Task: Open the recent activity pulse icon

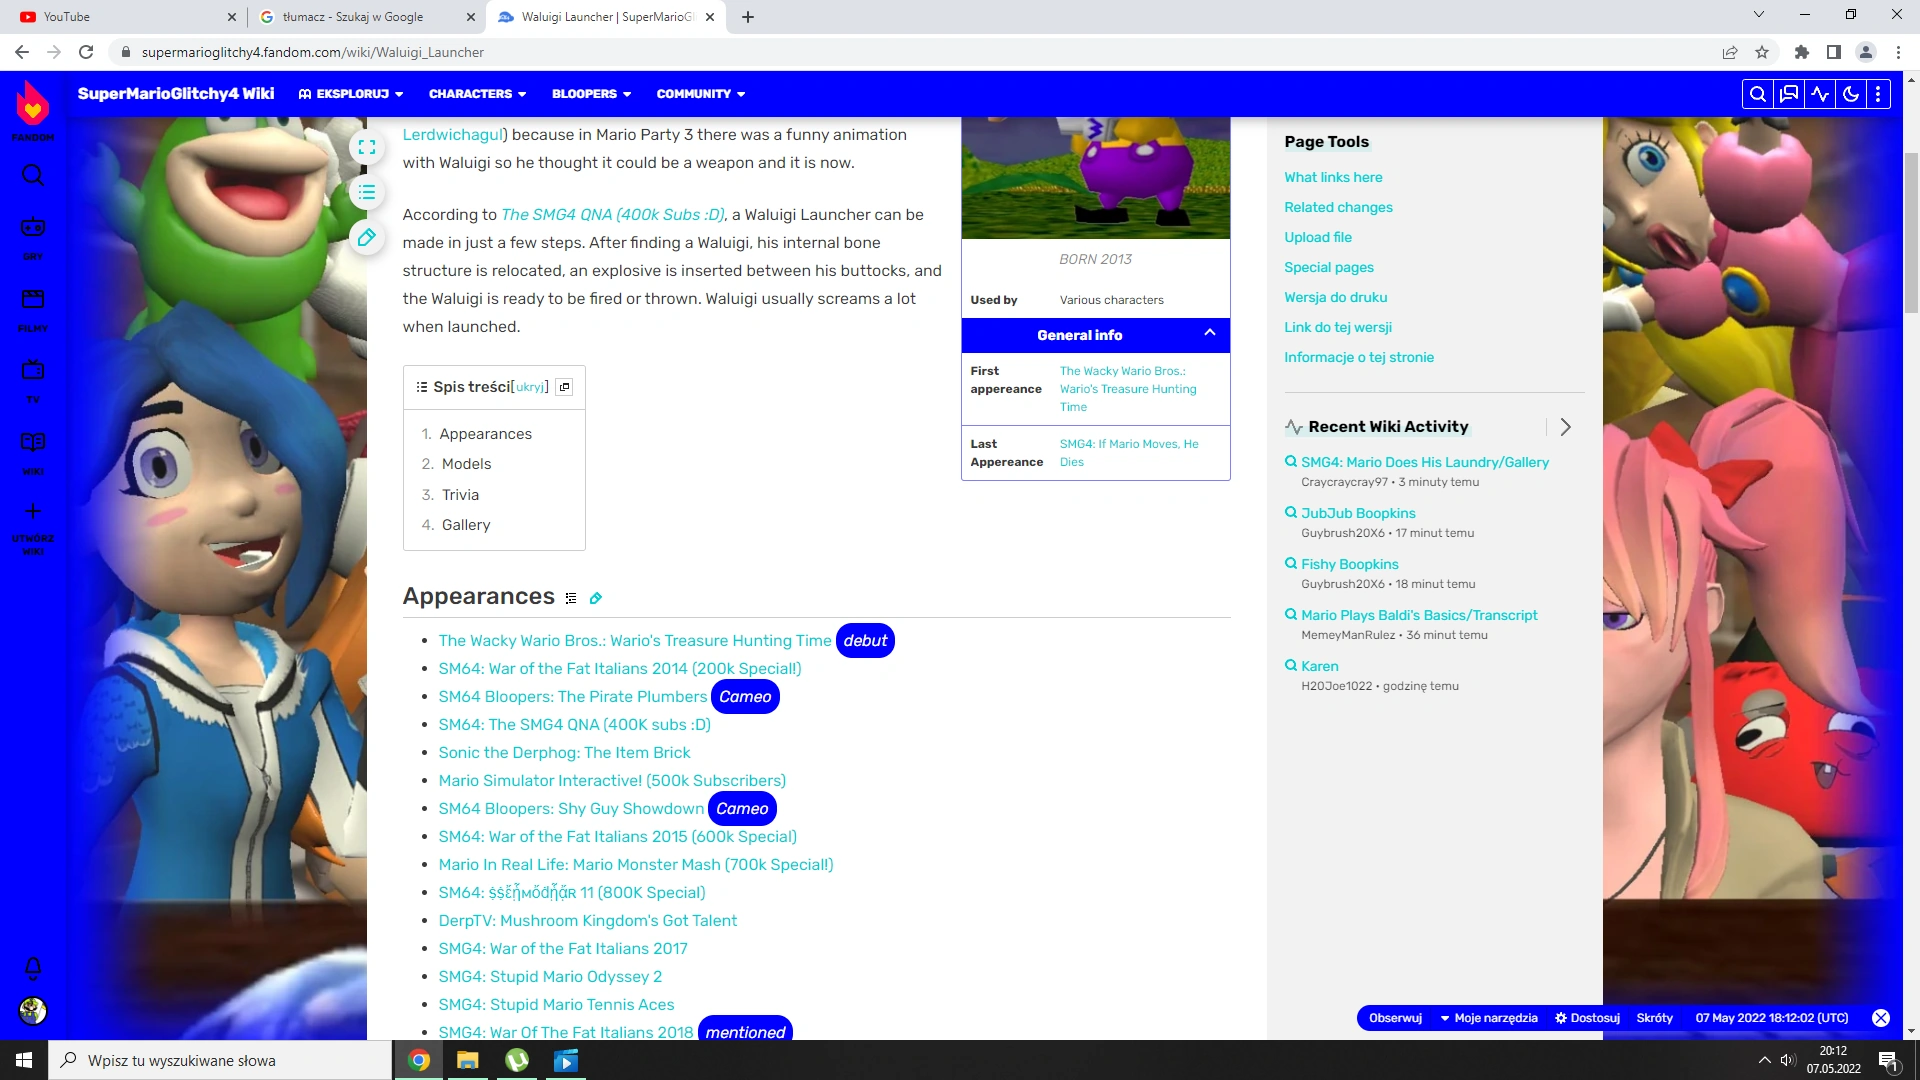Action: coord(1820,94)
